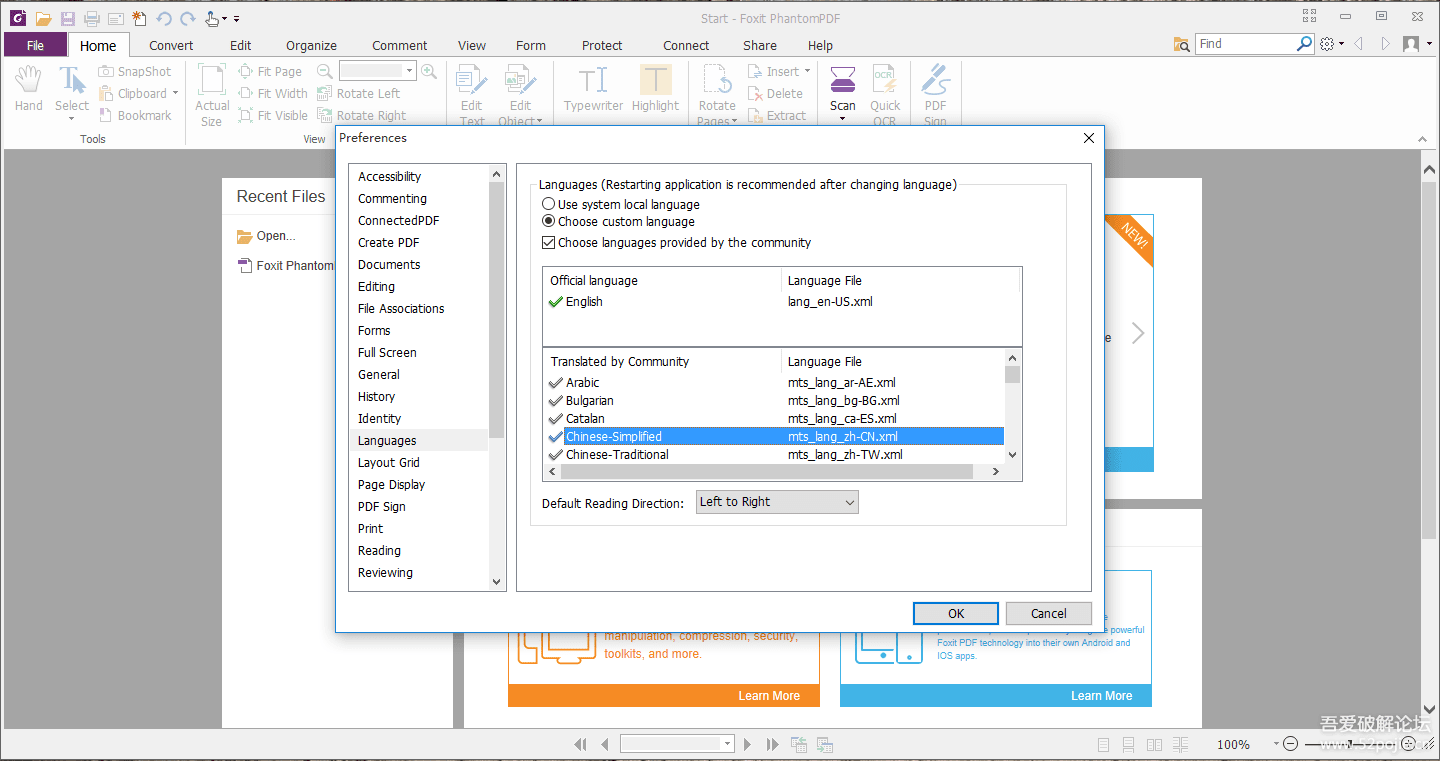Open the PDF Sign tool
Viewport: 1440px width, 761px height.
[935, 96]
